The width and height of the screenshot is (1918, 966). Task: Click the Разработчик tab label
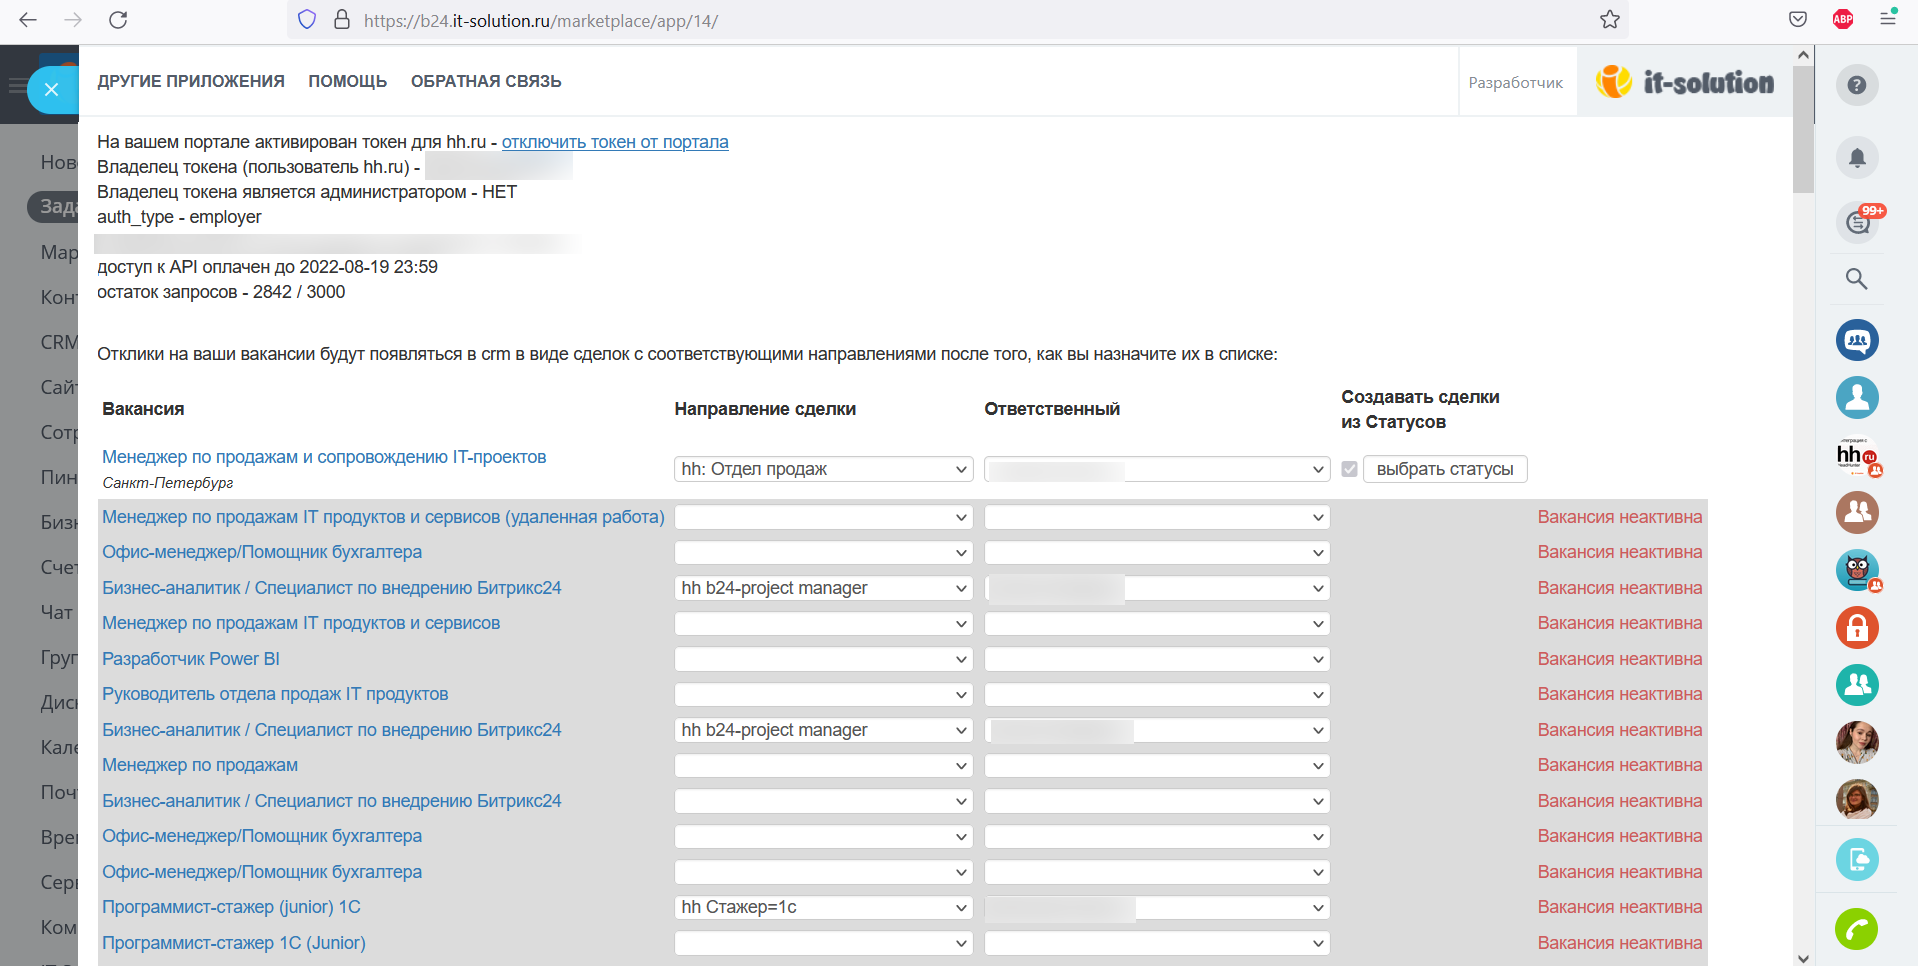(1515, 83)
